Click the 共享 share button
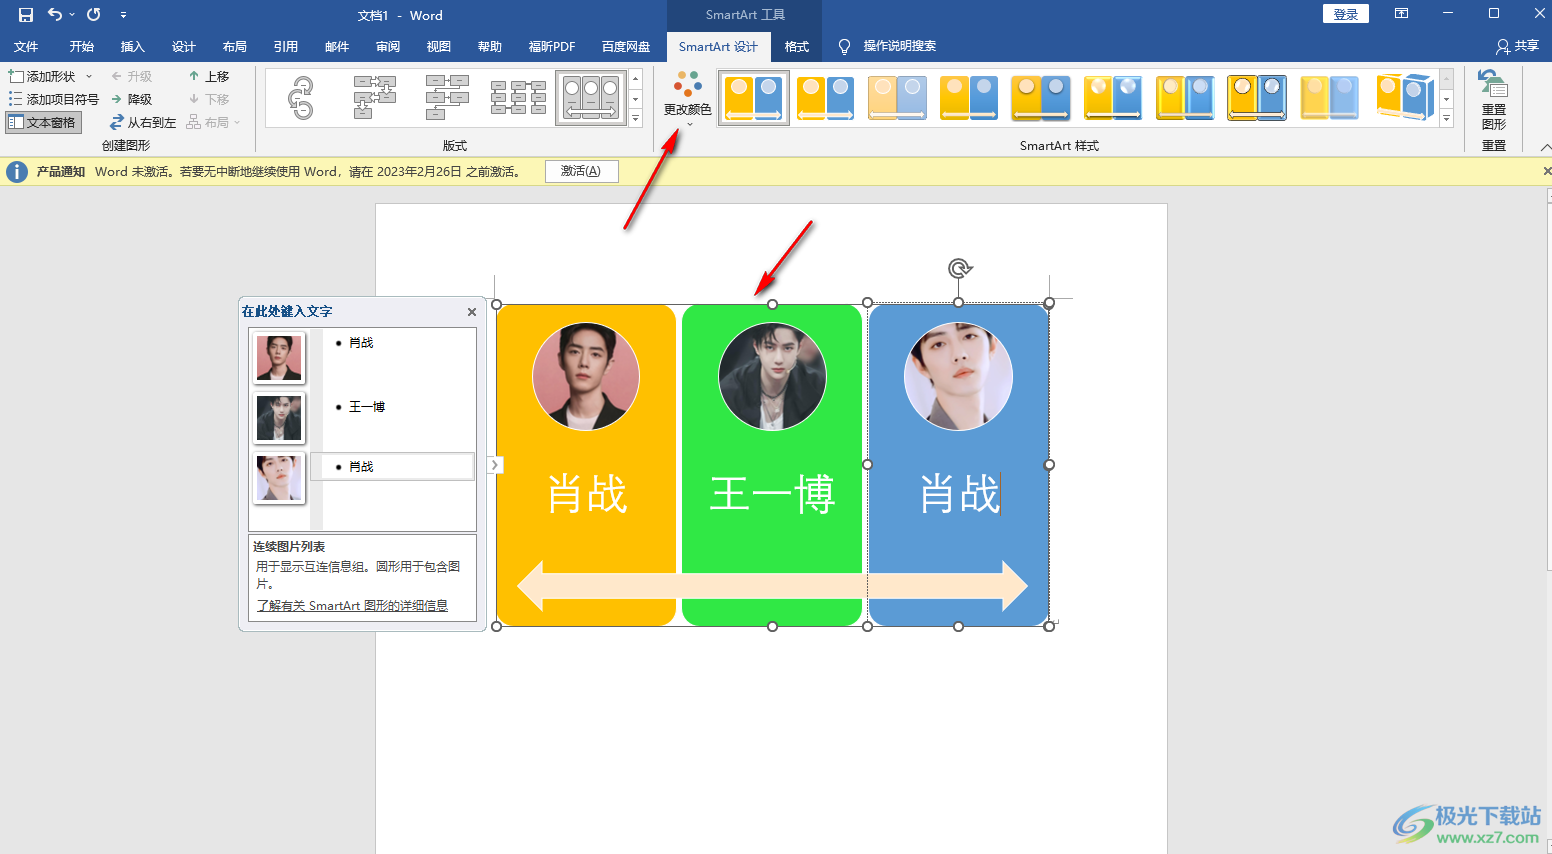1552x854 pixels. tap(1517, 46)
